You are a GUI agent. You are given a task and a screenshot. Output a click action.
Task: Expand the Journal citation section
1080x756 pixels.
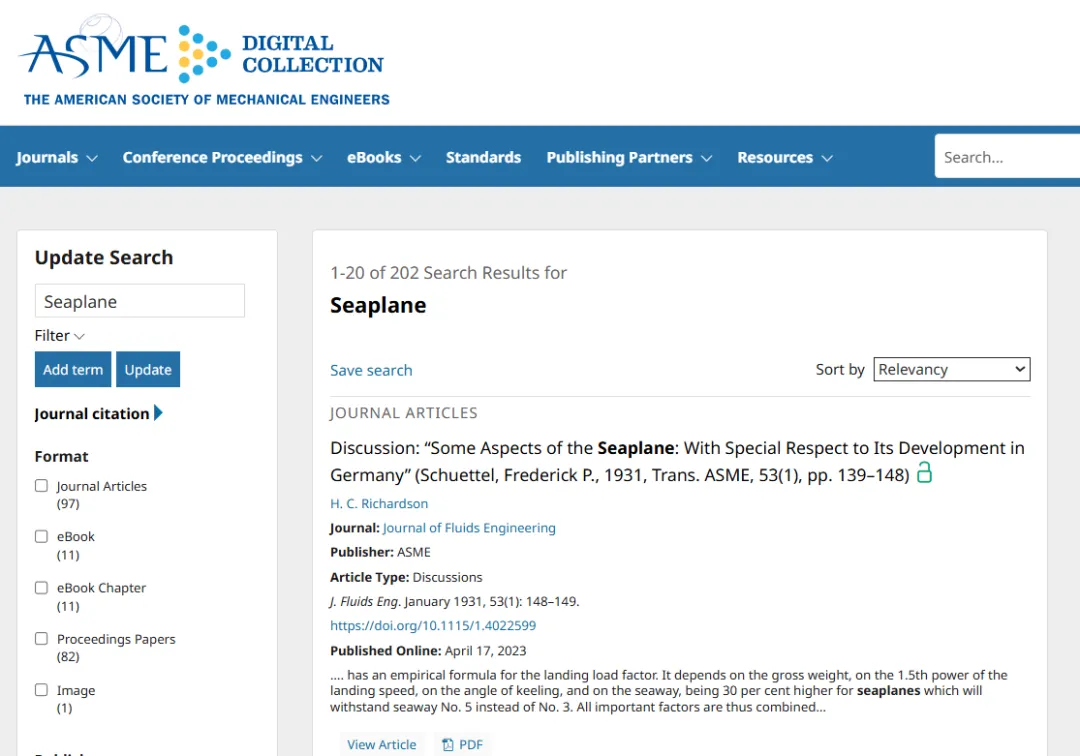pyautogui.click(x=98, y=413)
